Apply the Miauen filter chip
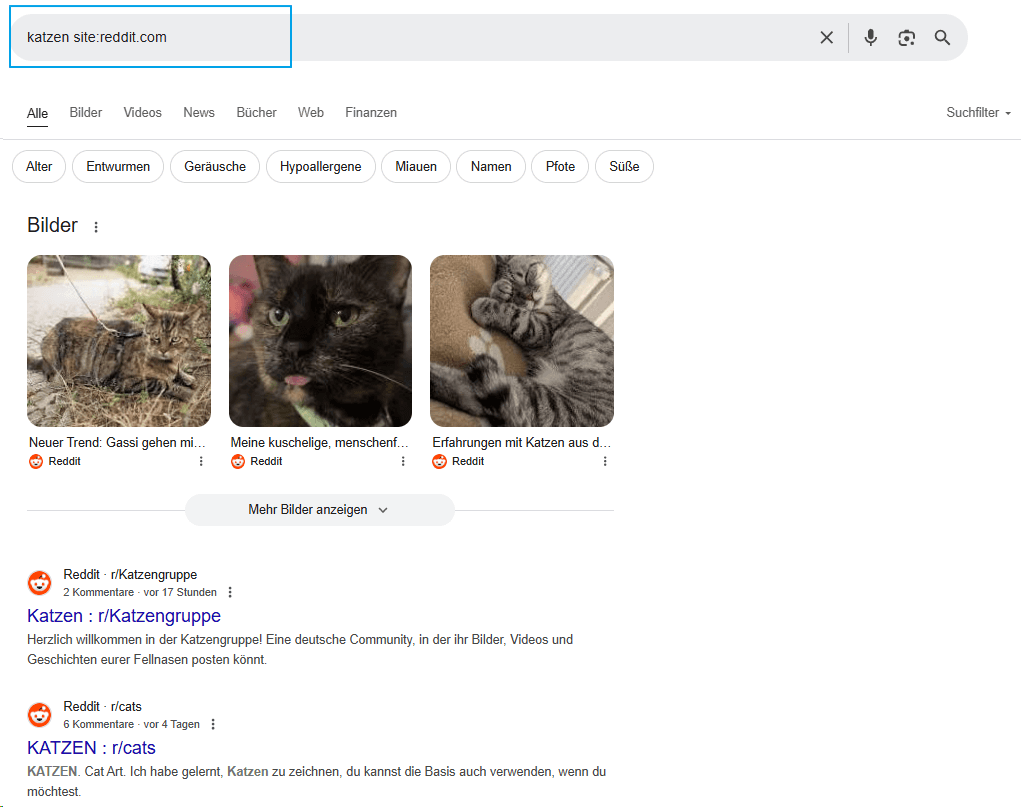1021x807 pixels. click(x=416, y=167)
